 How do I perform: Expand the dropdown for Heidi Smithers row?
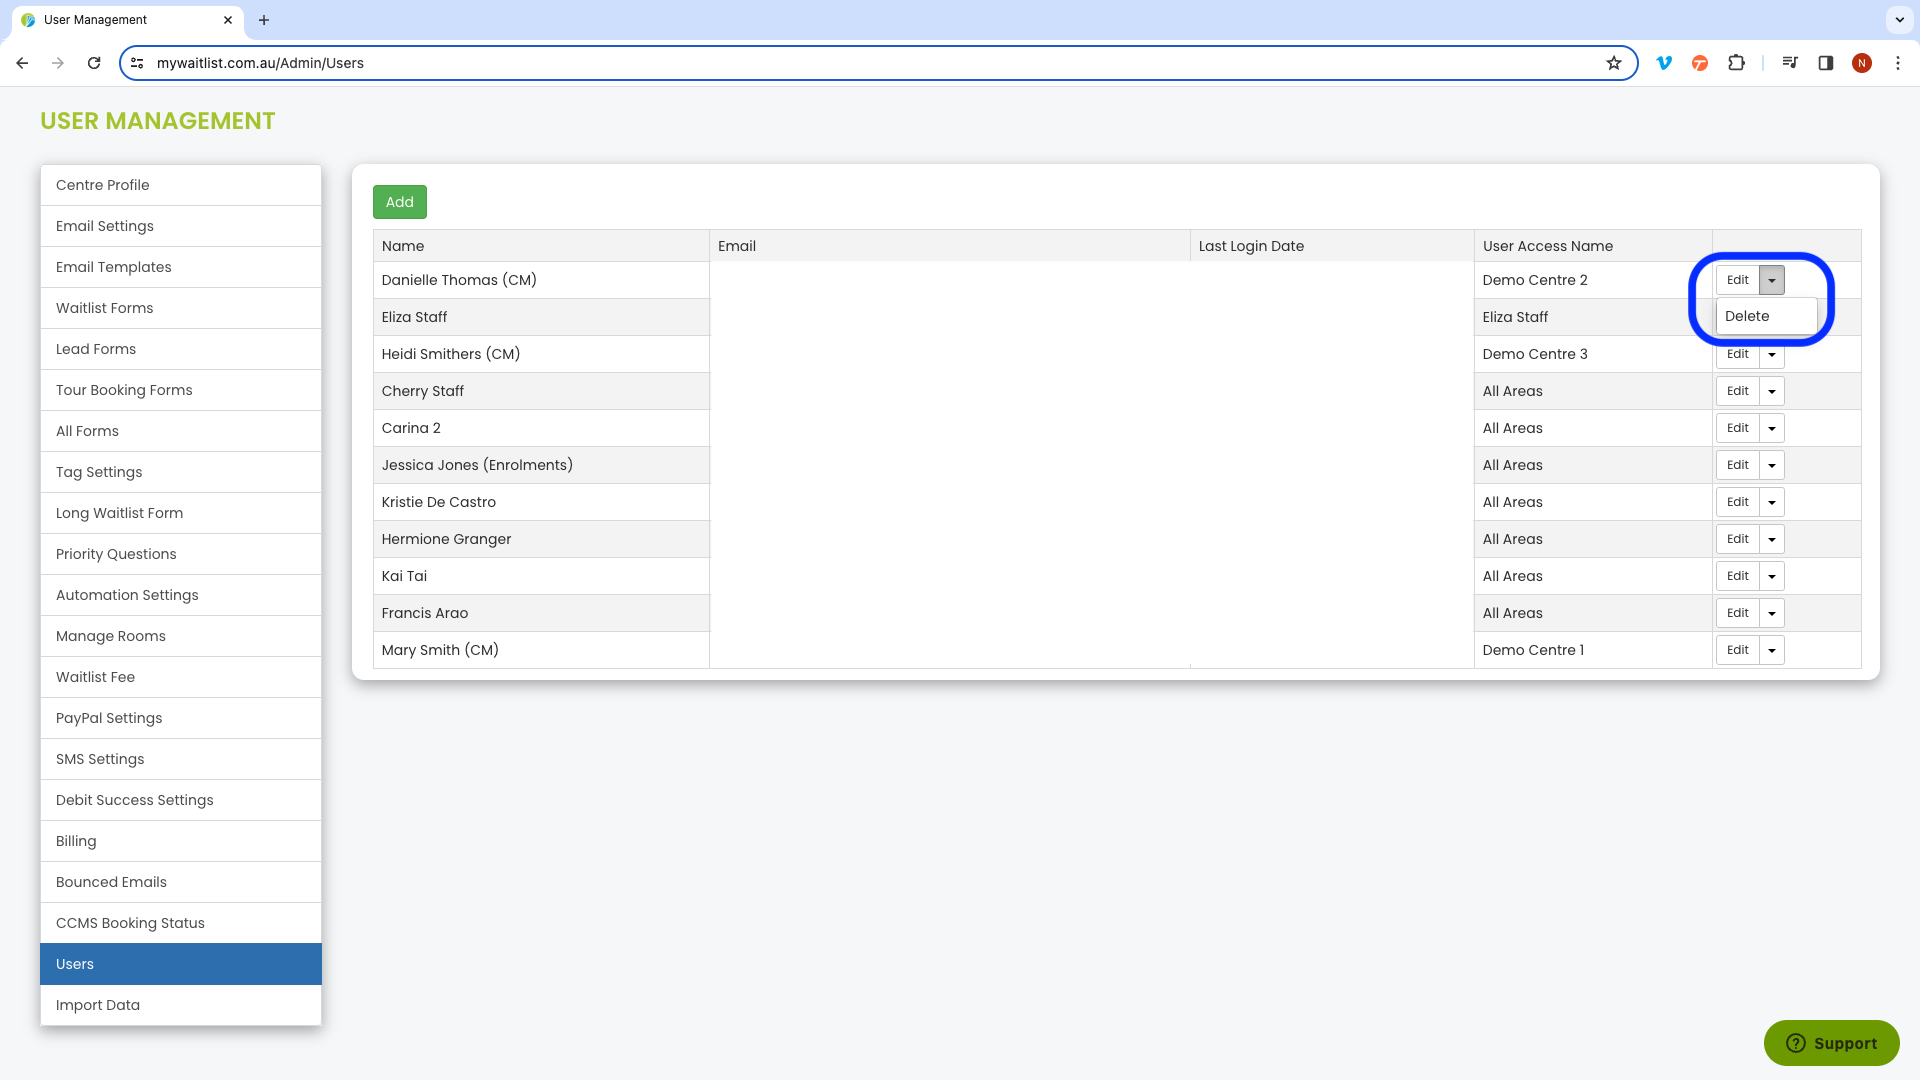click(1772, 355)
